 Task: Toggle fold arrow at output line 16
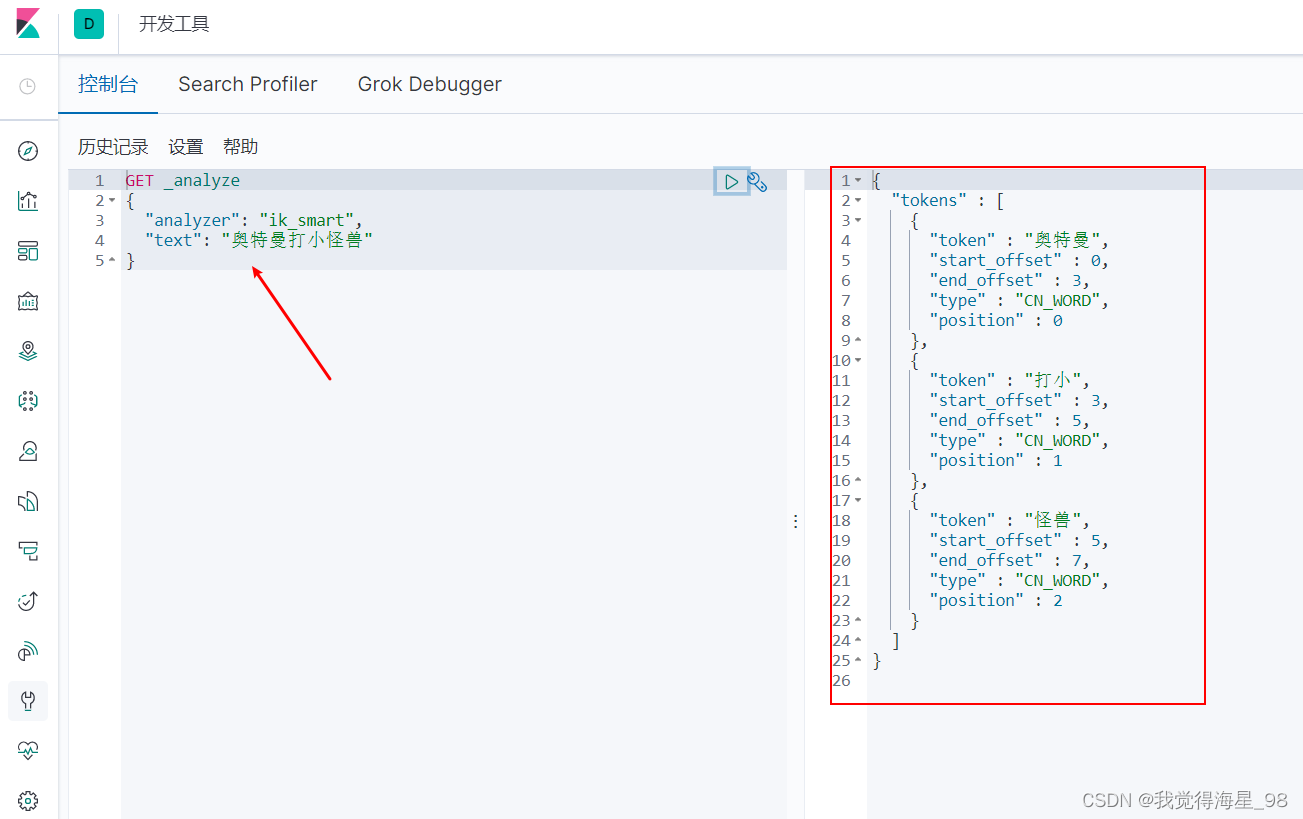(x=858, y=481)
